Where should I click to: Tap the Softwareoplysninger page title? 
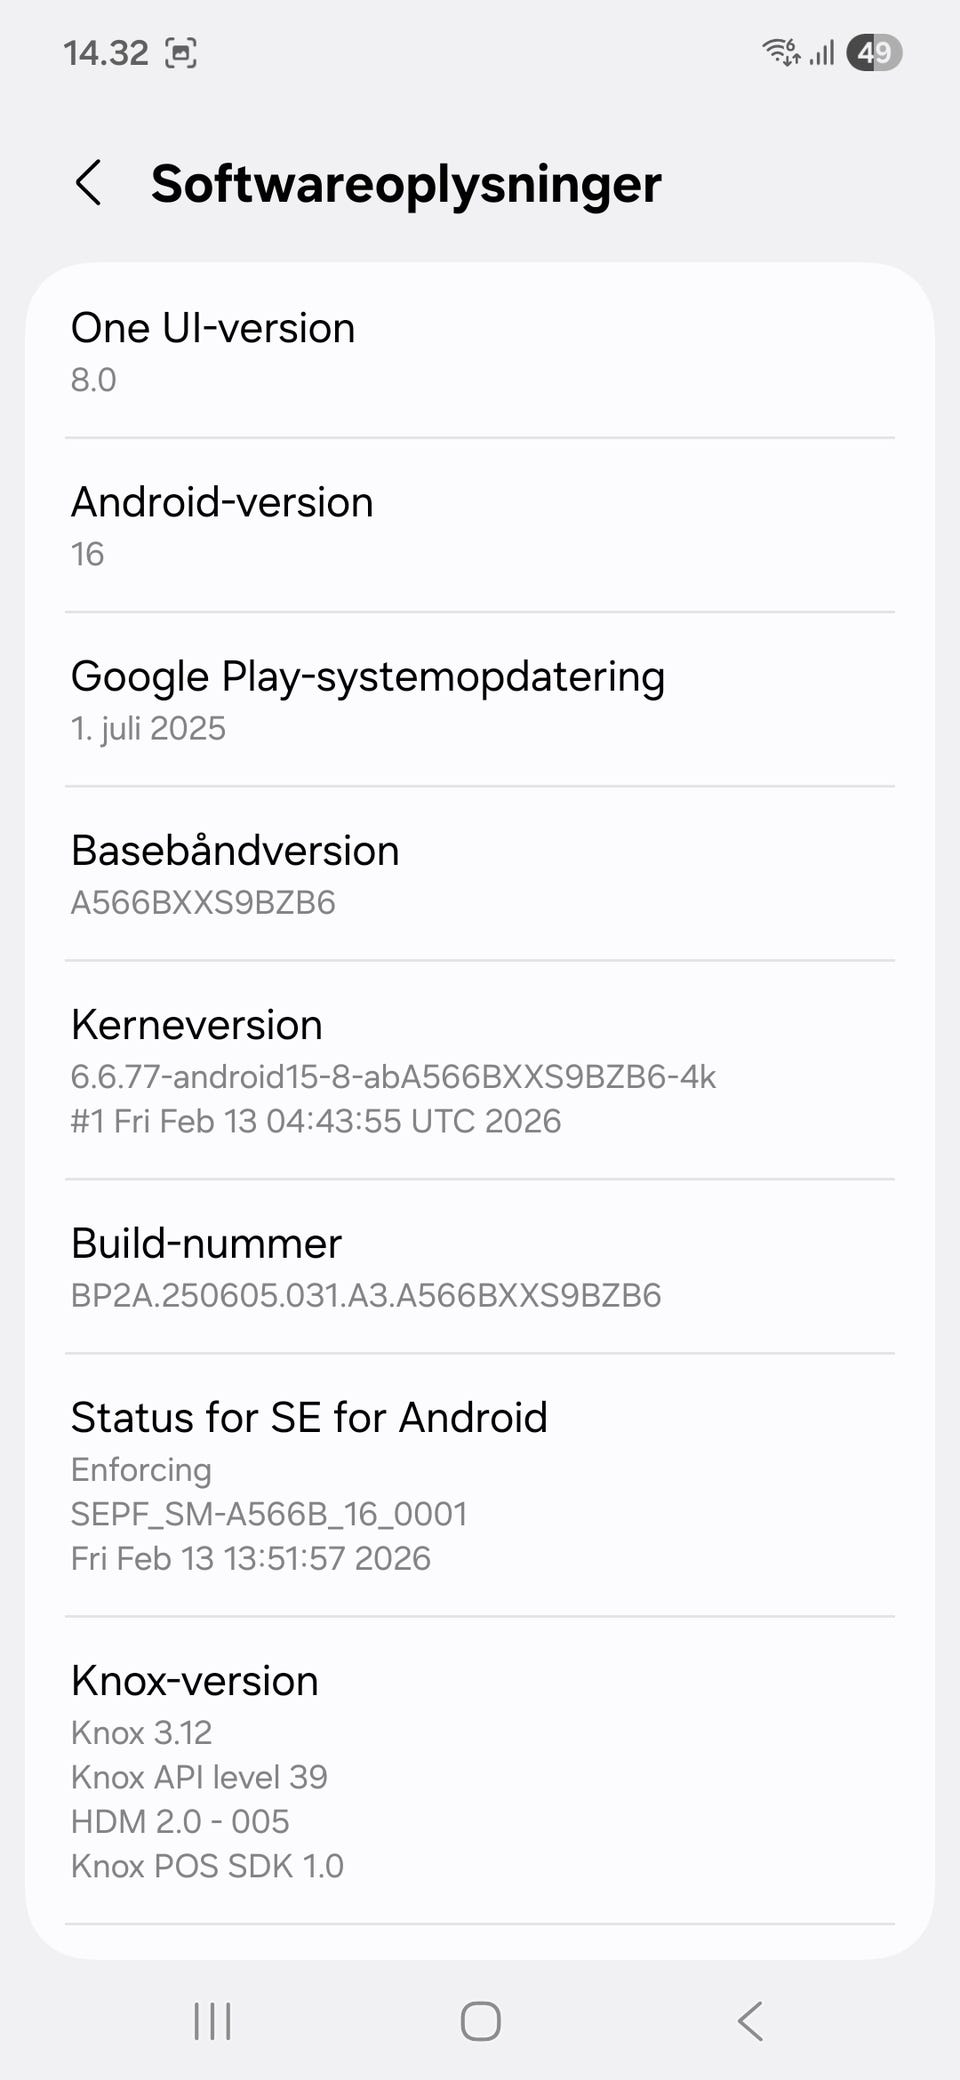(406, 184)
